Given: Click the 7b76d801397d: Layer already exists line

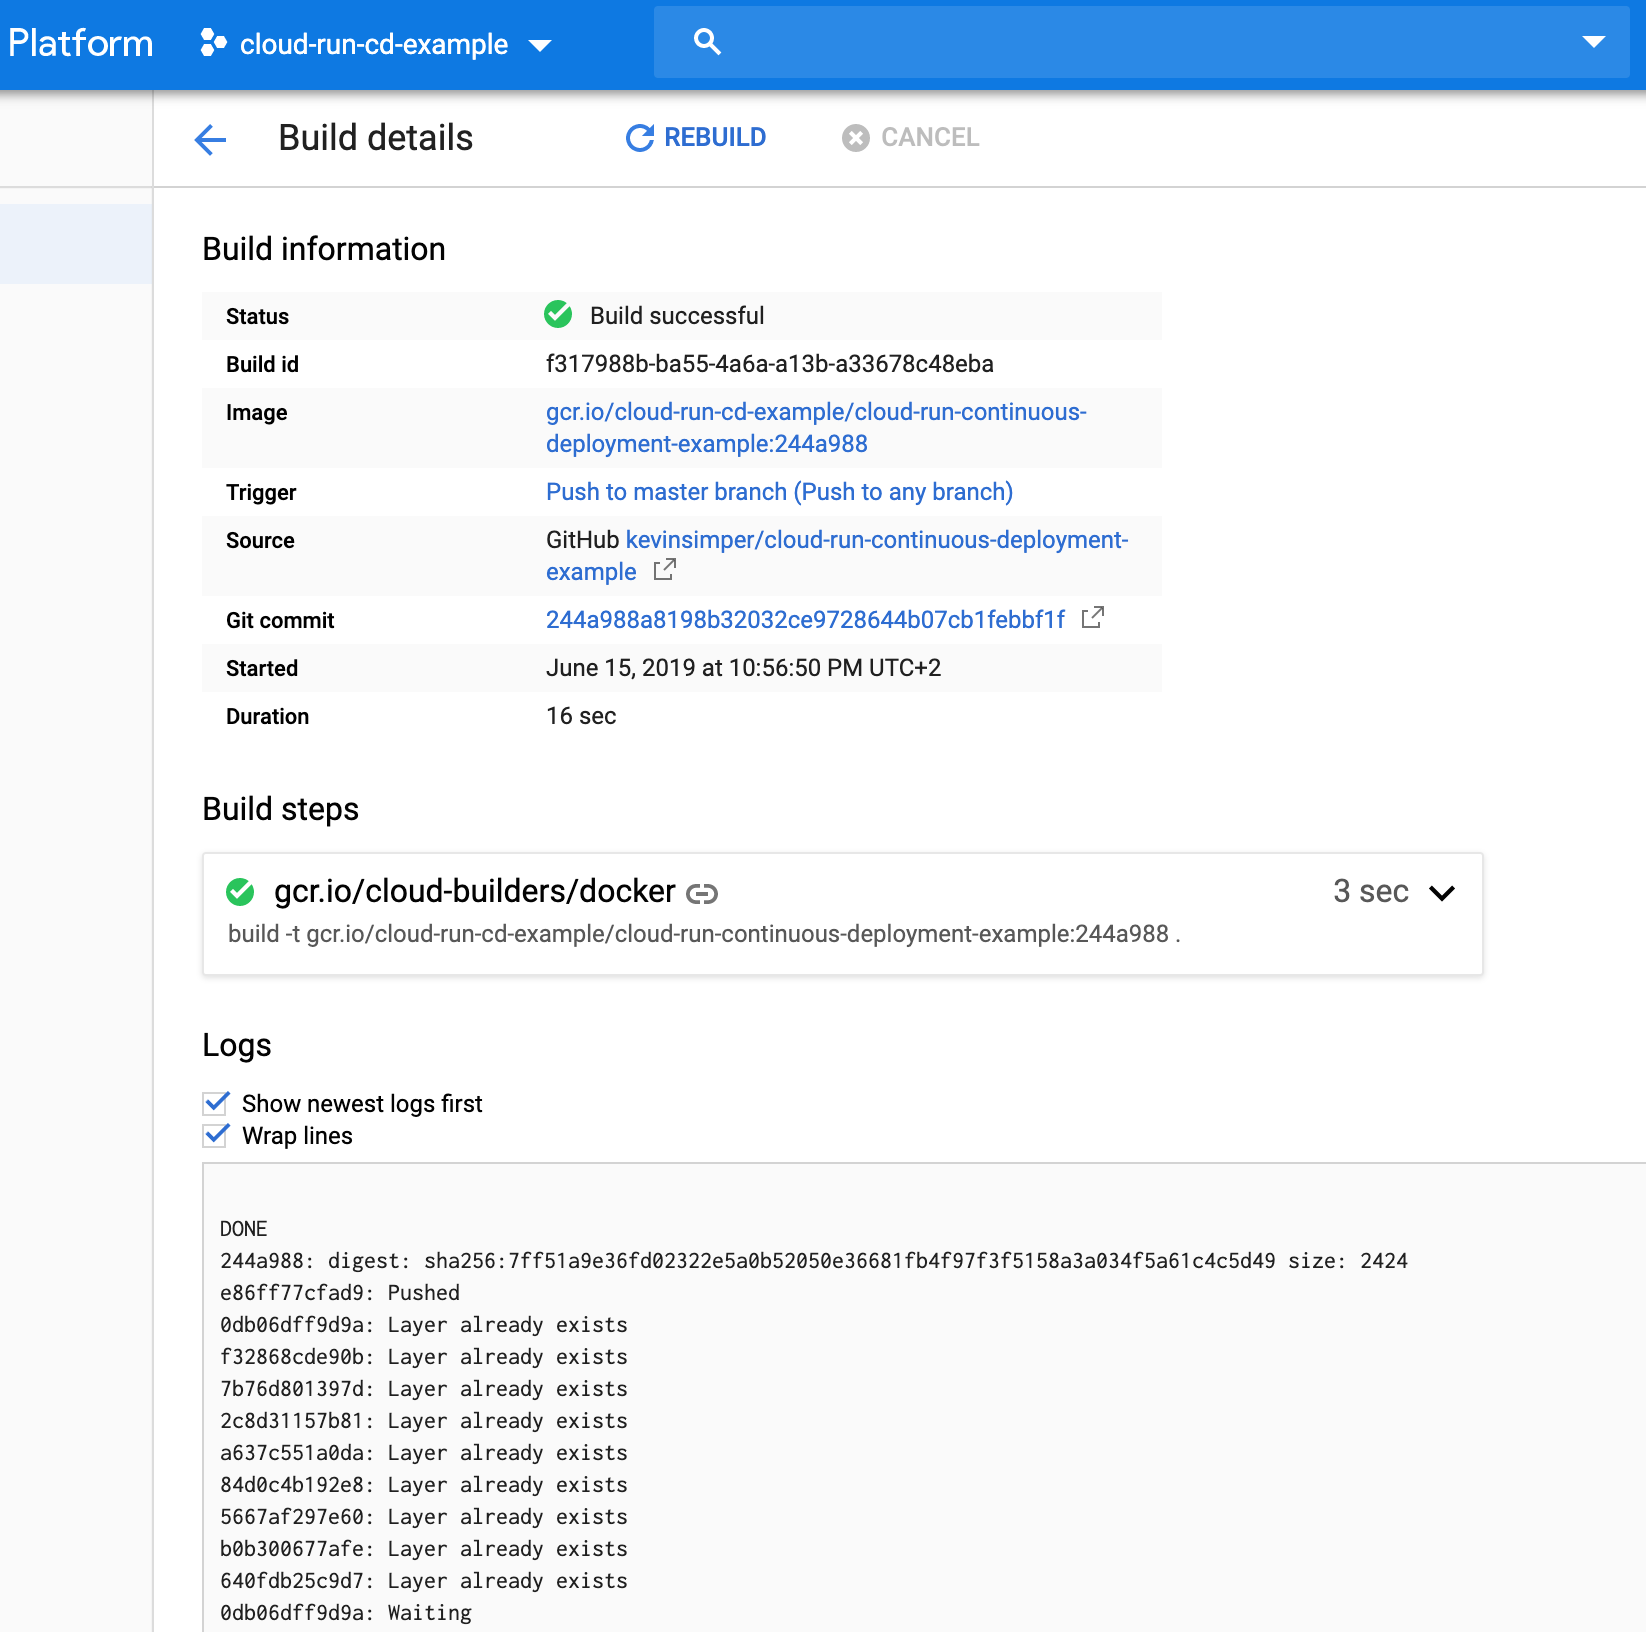Looking at the screenshot, I should pyautogui.click(x=424, y=1389).
